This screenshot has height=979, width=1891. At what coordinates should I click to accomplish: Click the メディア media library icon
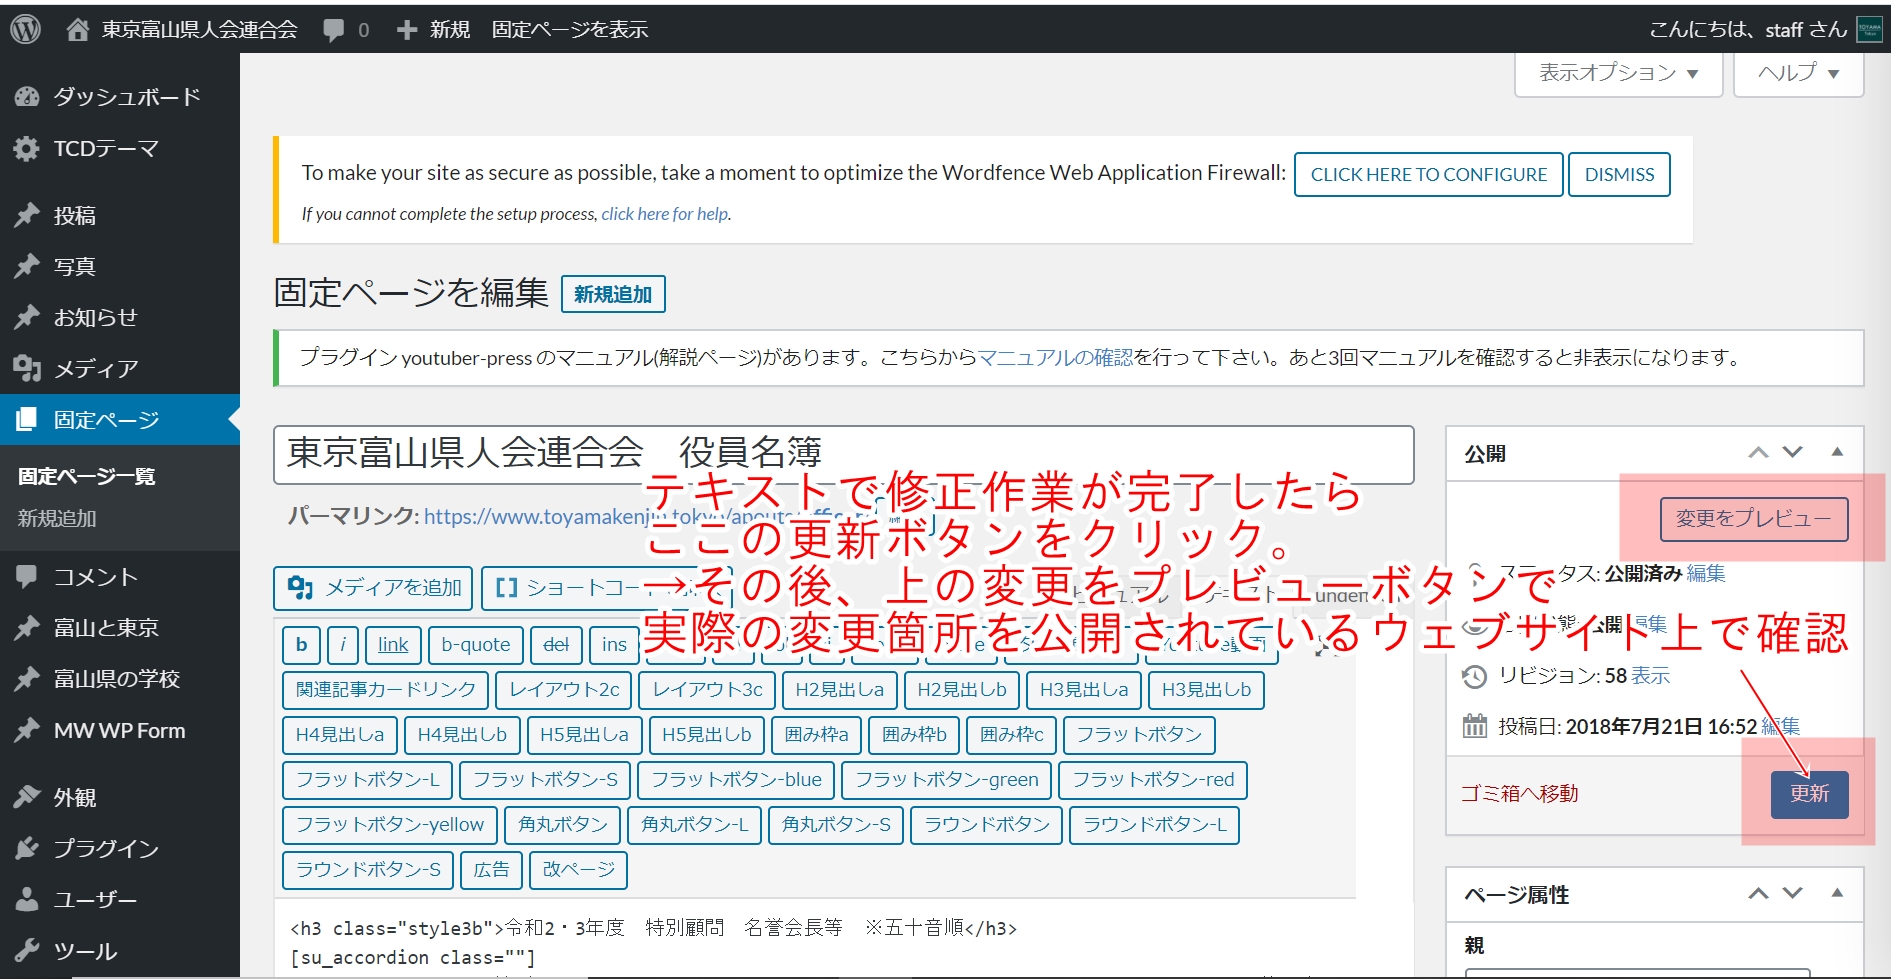tap(27, 369)
